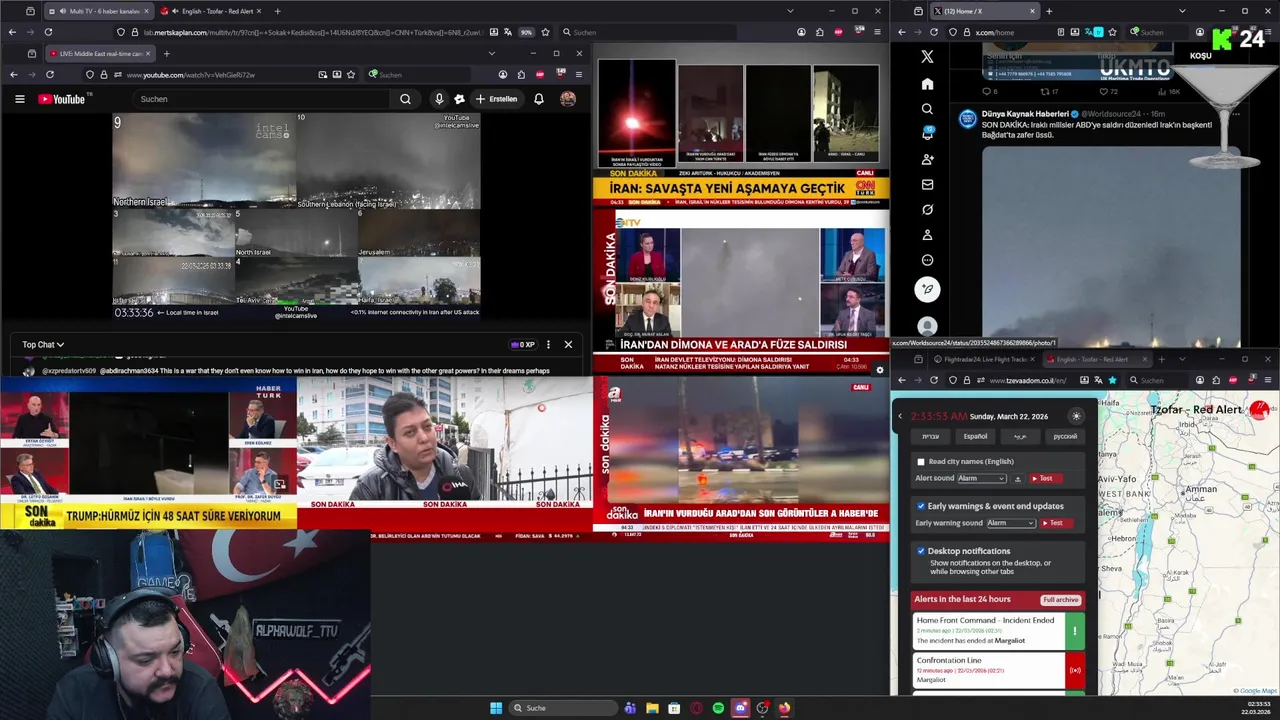Open Alert sound dropdown
Screen dimensions: 1280x720
[x=982, y=479]
